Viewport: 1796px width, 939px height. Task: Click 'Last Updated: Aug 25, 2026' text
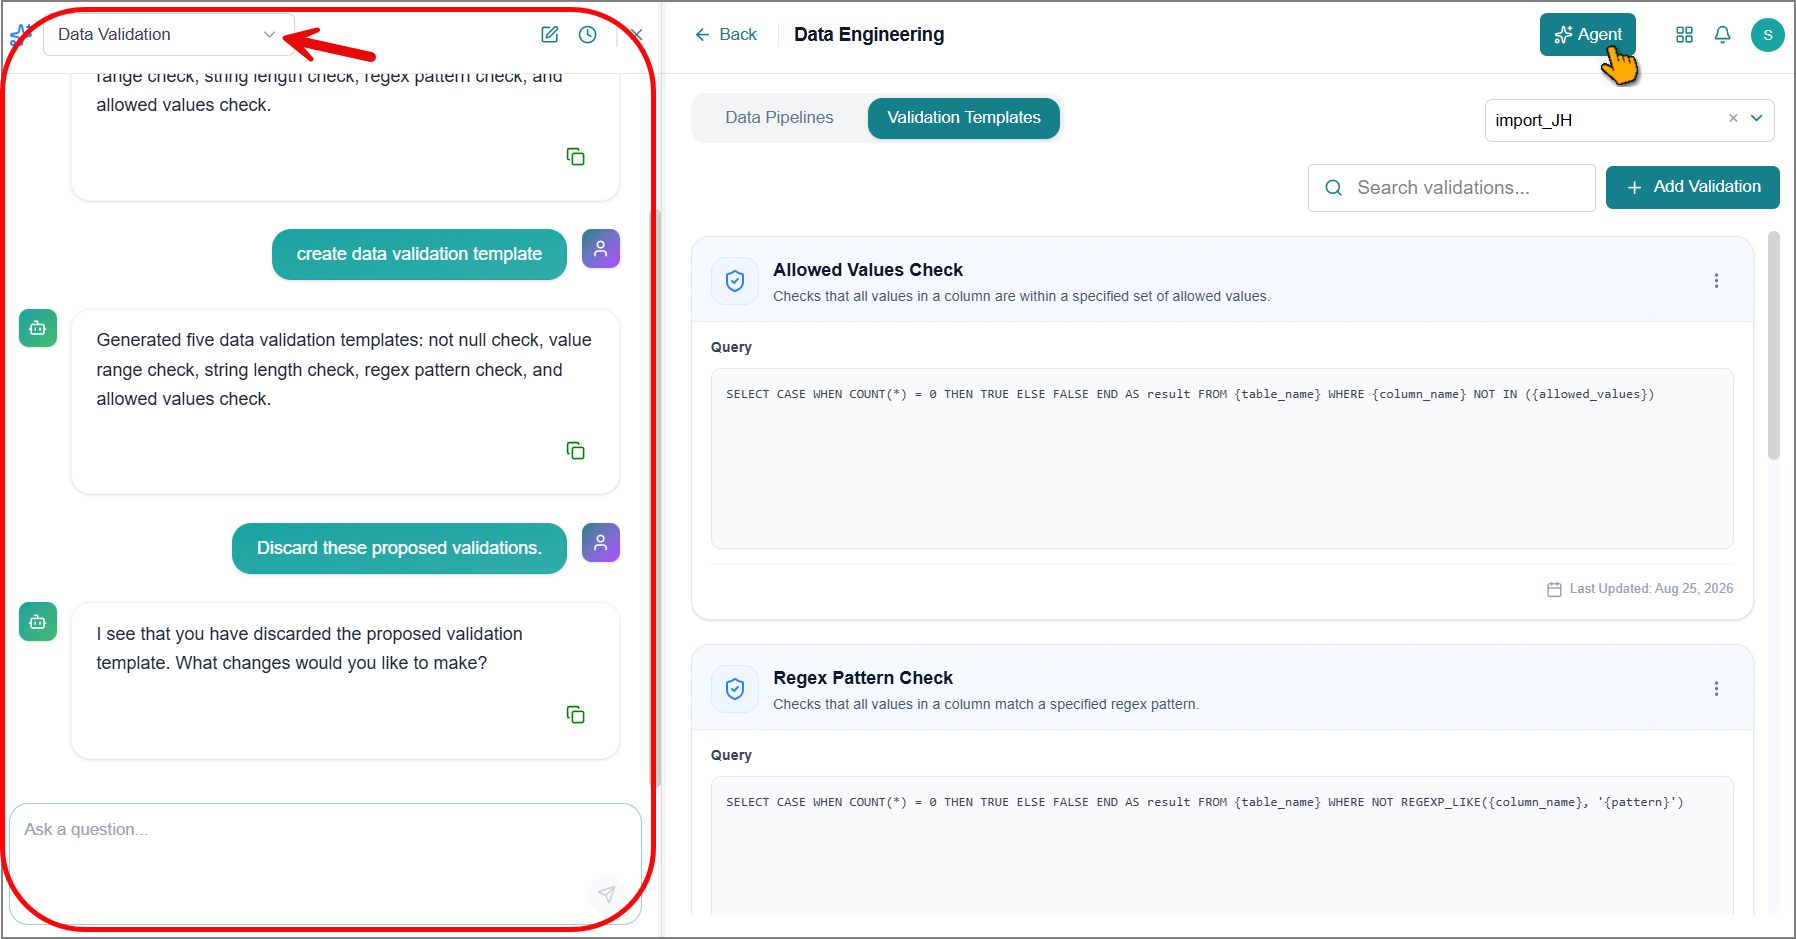(x=1651, y=589)
